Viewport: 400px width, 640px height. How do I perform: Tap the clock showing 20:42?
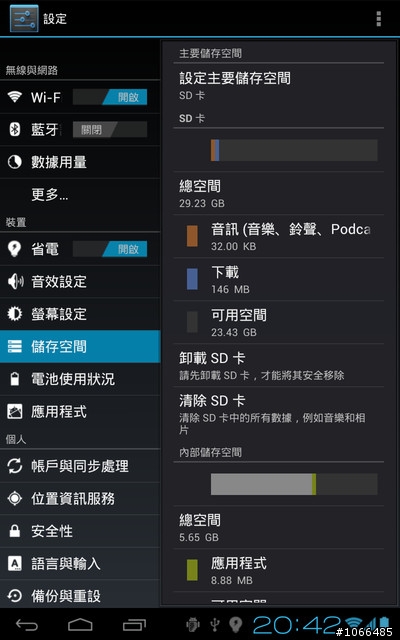[x=297, y=625]
